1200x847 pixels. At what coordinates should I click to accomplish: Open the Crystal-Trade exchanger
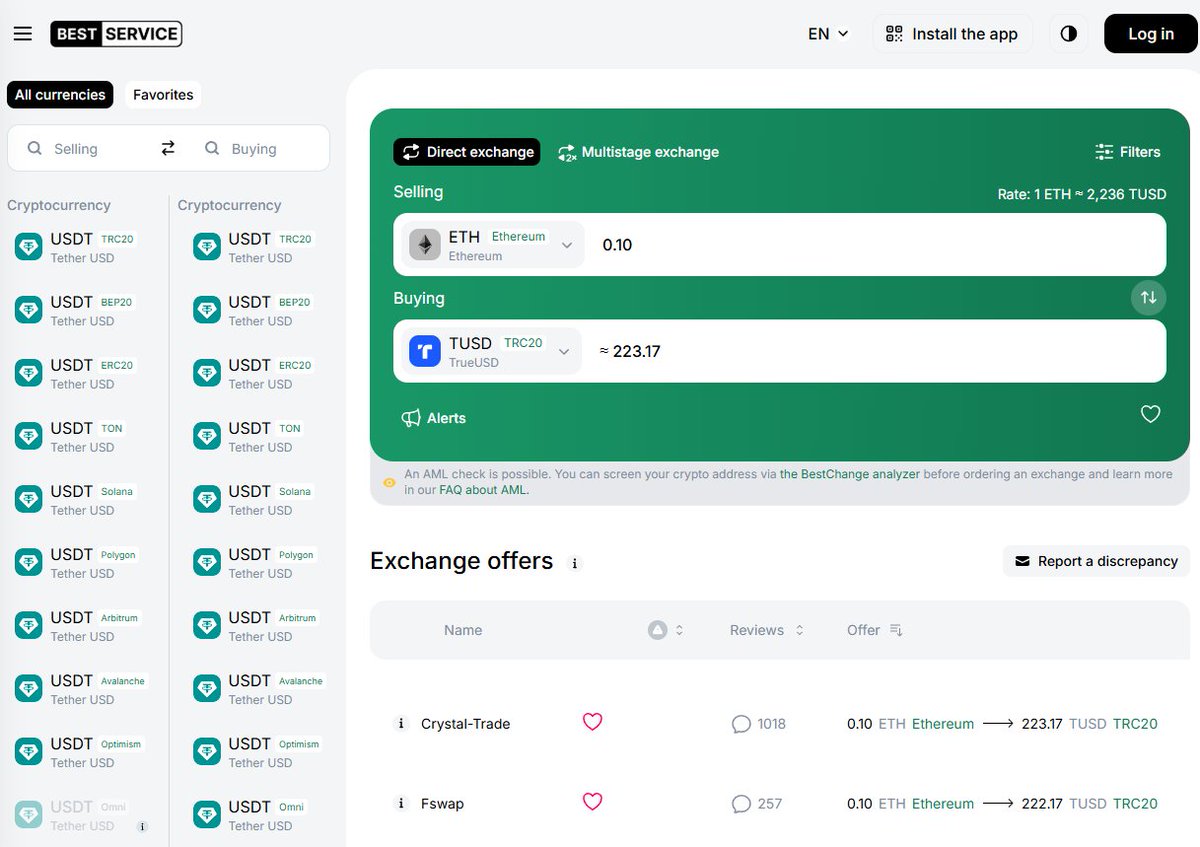[x=466, y=724]
